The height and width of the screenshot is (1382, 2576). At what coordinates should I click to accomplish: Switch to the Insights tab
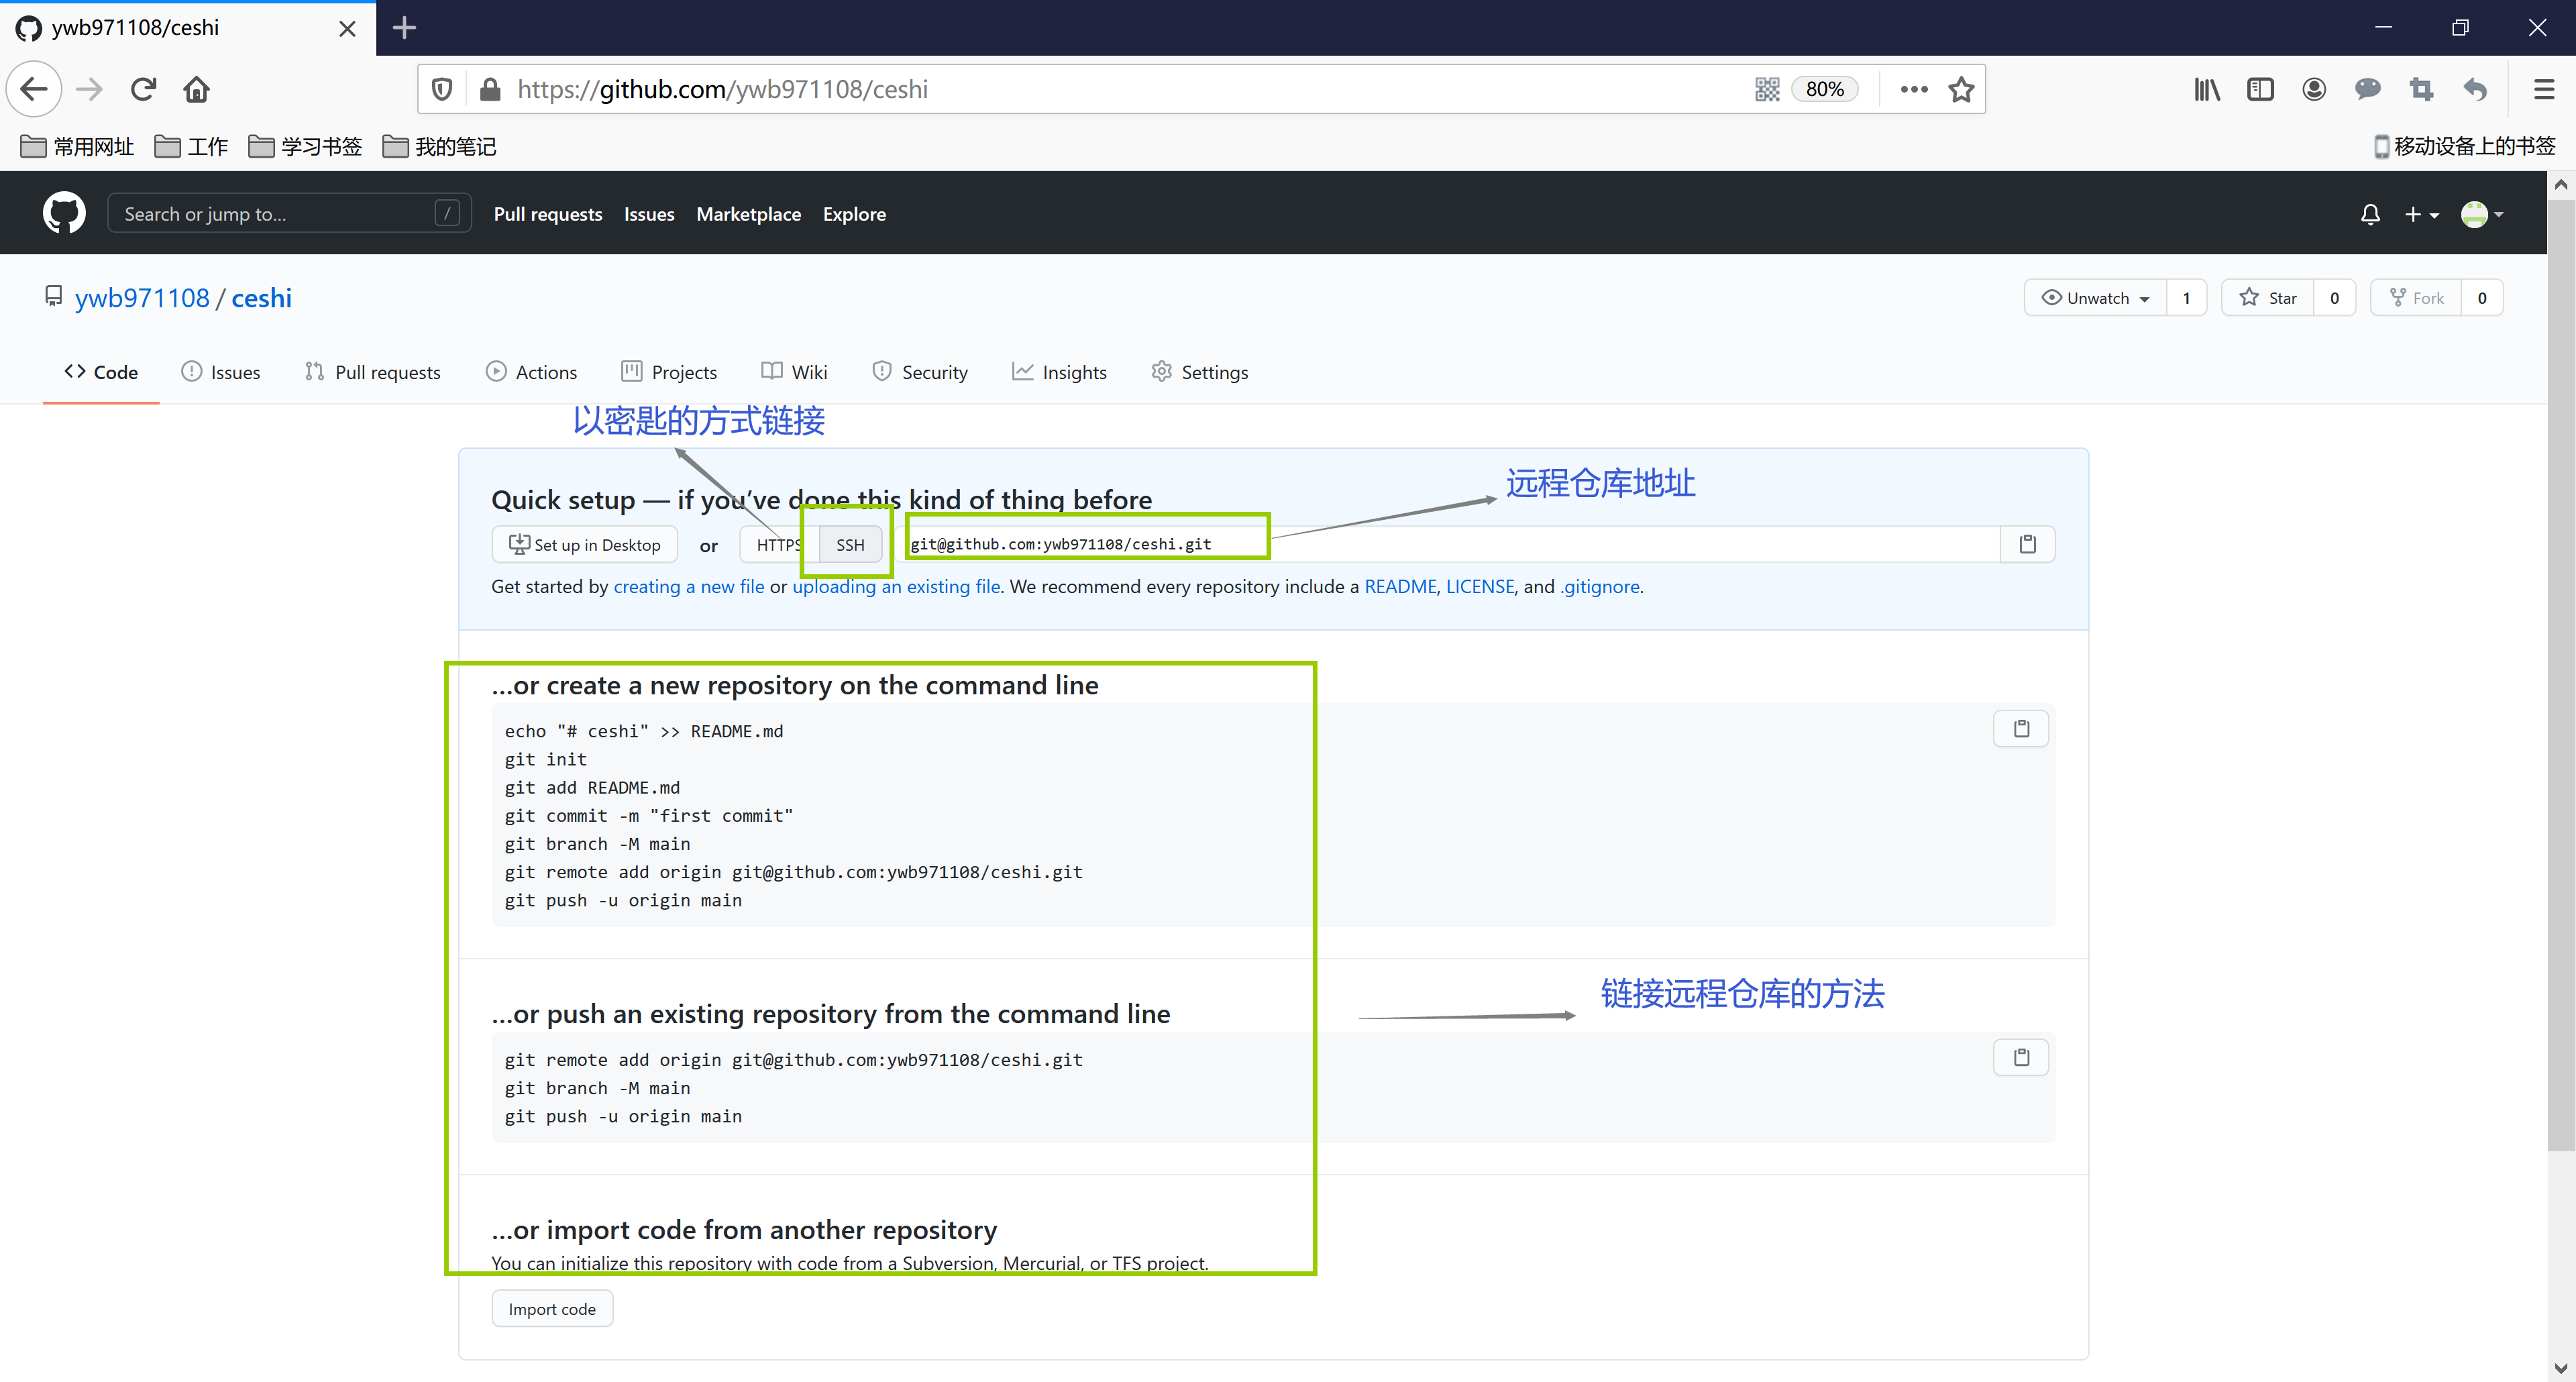pyautogui.click(x=1059, y=372)
